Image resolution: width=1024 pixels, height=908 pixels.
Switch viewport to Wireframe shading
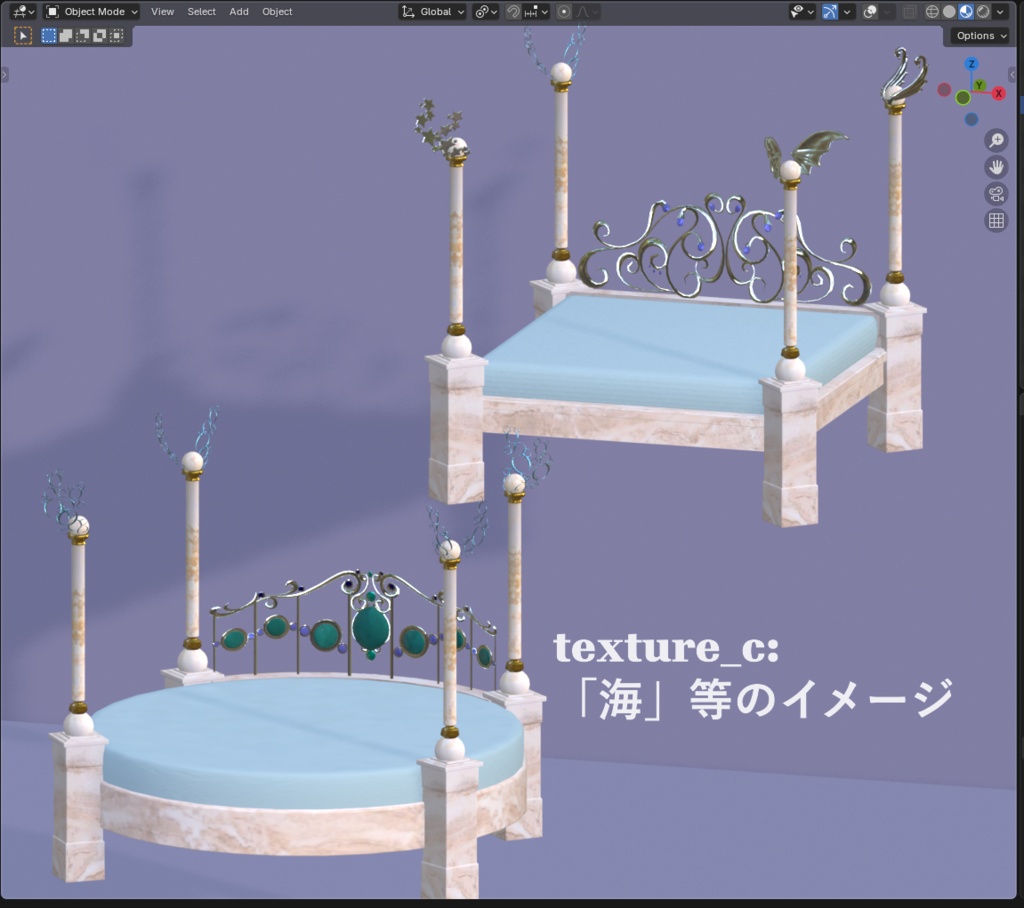(933, 11)
